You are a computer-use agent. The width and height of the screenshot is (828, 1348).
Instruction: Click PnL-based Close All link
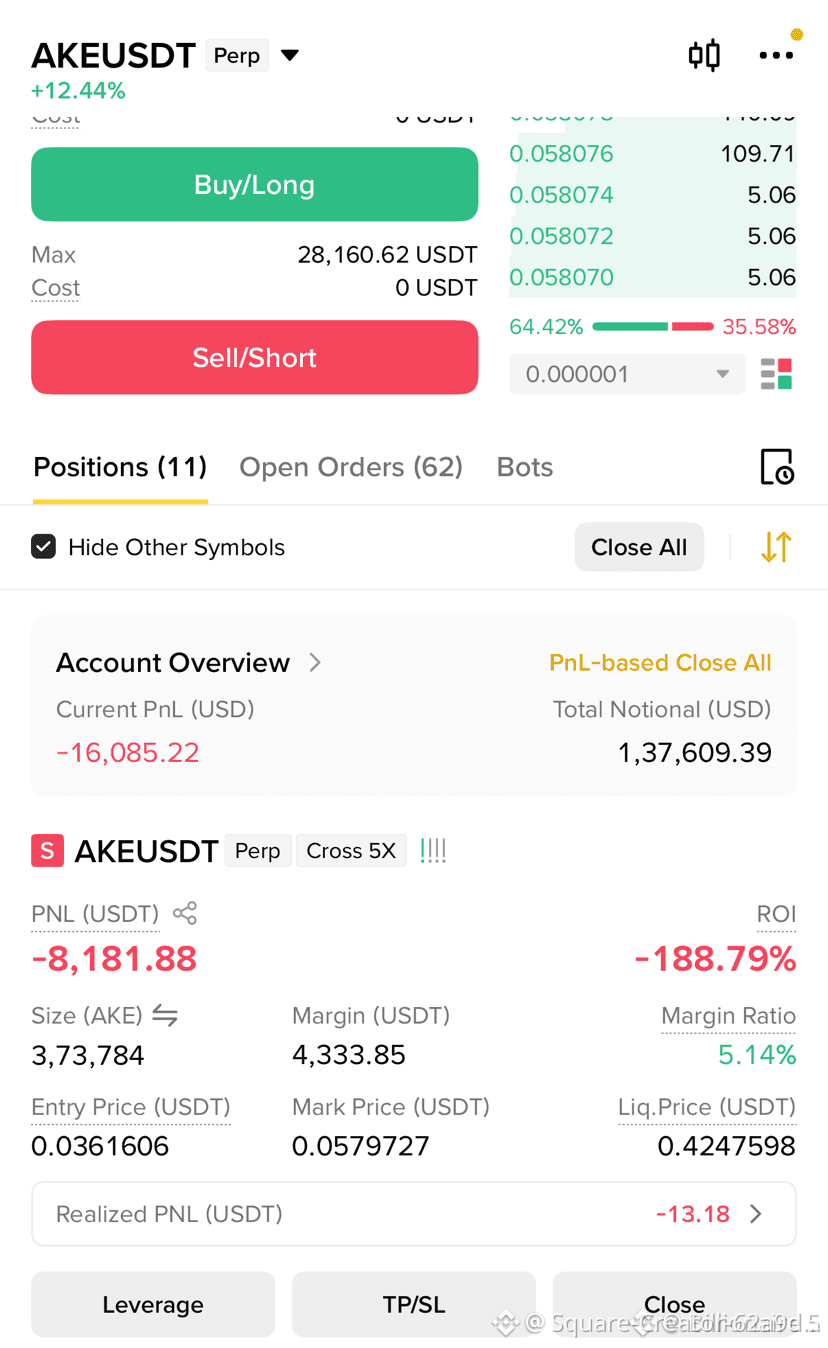(660, 663)
